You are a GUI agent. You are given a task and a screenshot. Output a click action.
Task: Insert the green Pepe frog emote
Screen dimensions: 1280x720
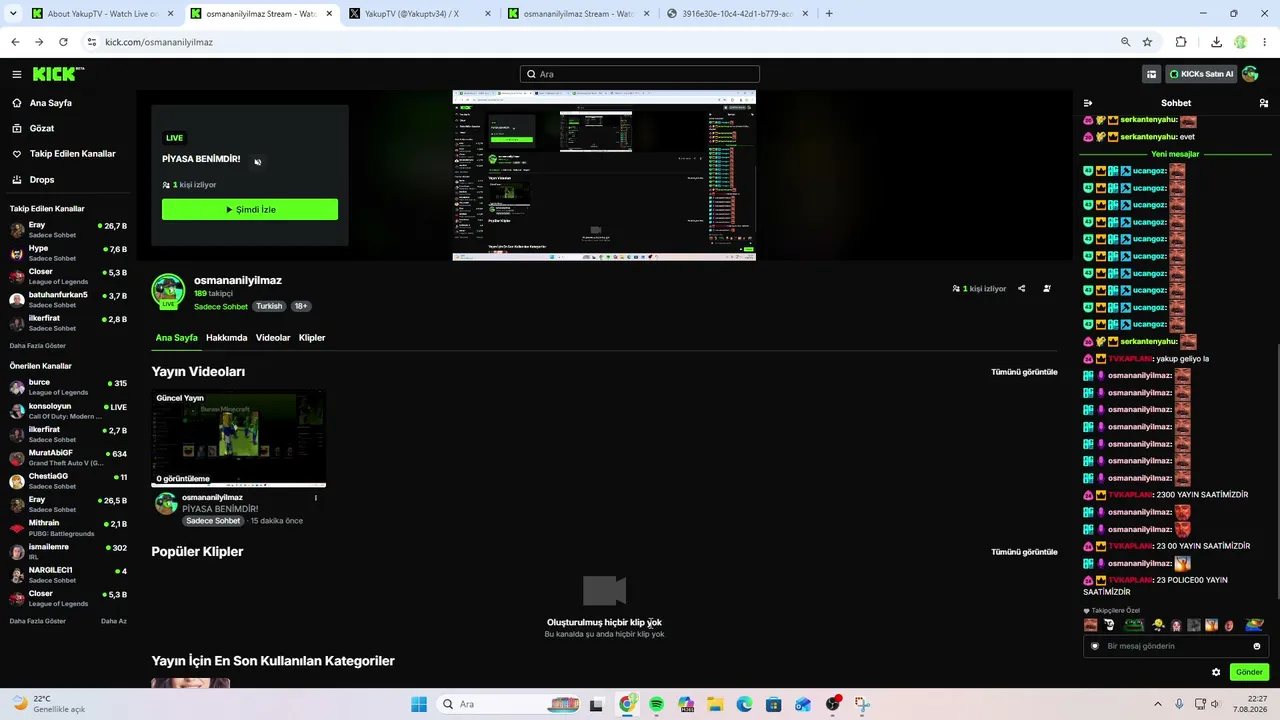point(1134,625)
